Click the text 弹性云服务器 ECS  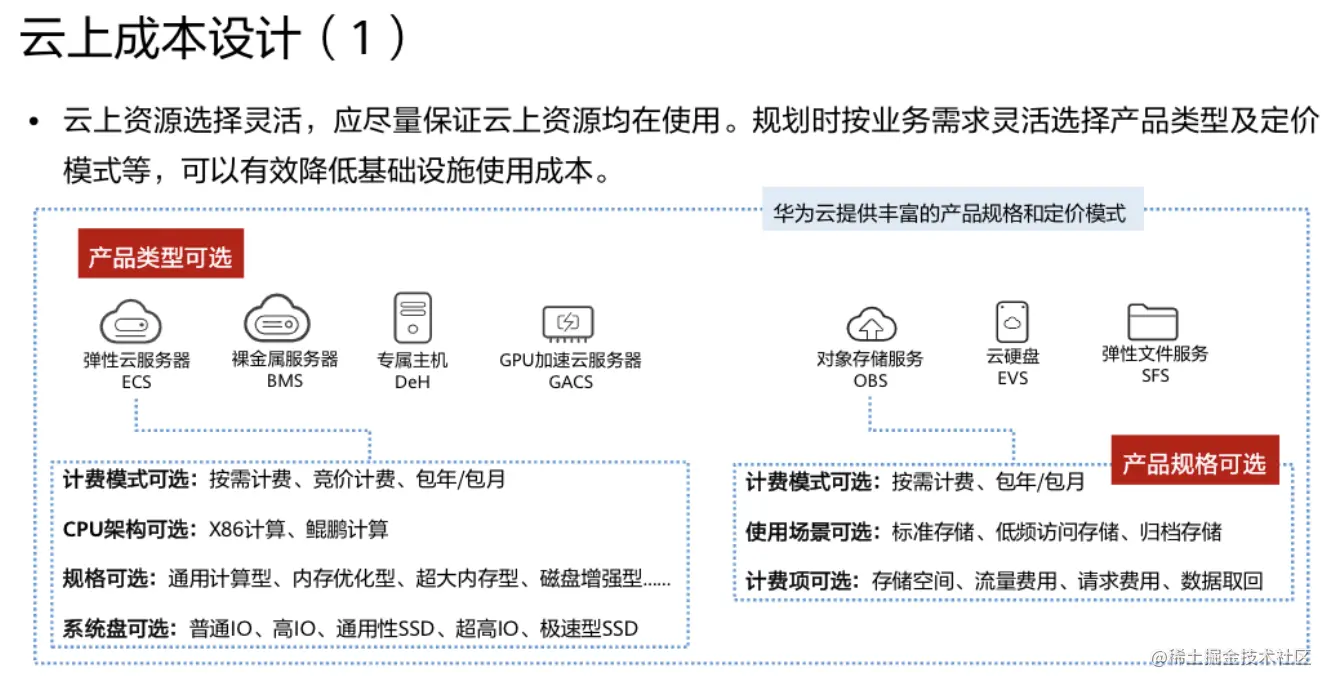[136, 370]
